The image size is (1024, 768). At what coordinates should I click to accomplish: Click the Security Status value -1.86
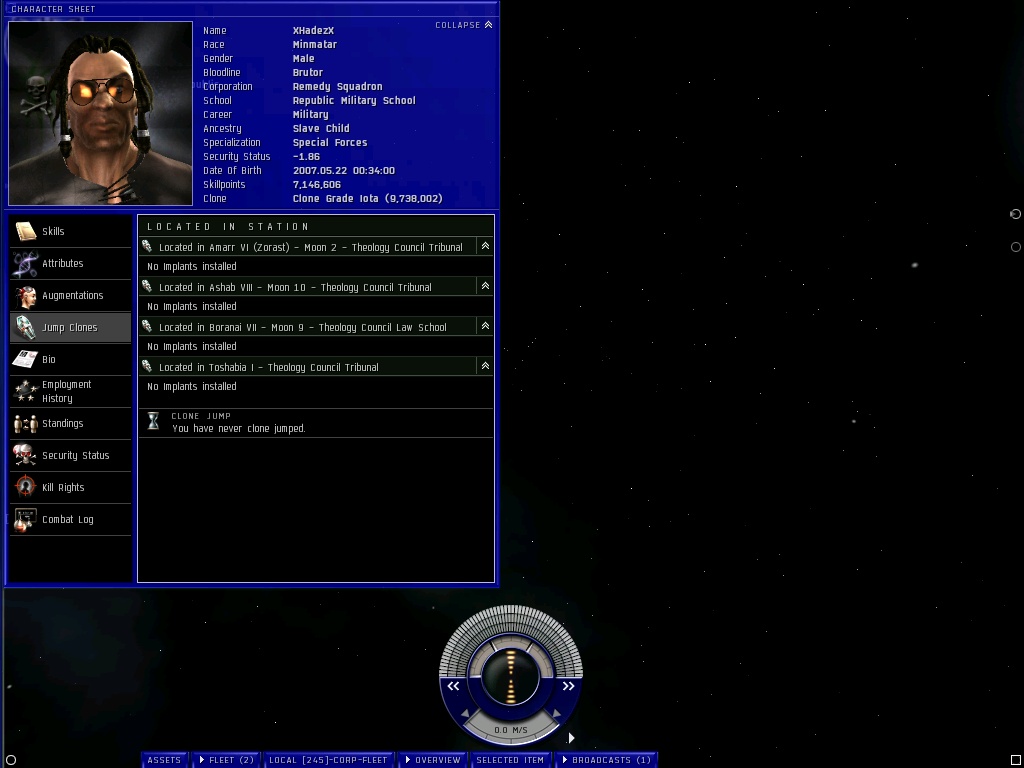(306, 157)
